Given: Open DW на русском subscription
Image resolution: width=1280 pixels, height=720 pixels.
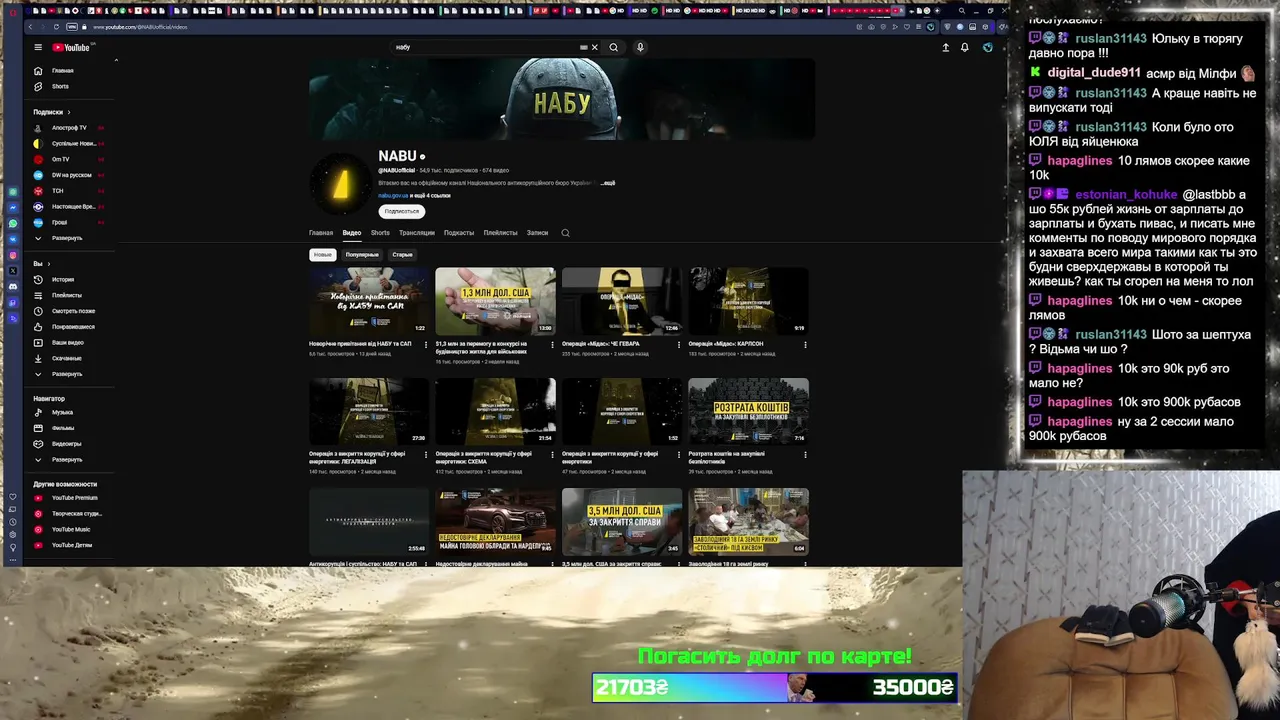Looking at the screenshot, I should coord(71,175).
